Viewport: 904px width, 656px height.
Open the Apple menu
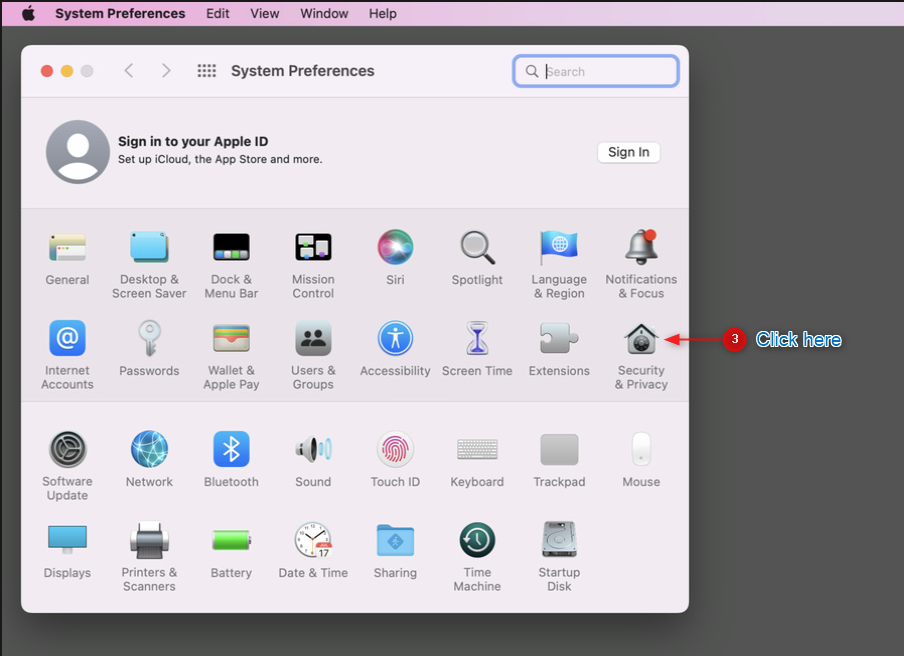click(x=28, y=13)
